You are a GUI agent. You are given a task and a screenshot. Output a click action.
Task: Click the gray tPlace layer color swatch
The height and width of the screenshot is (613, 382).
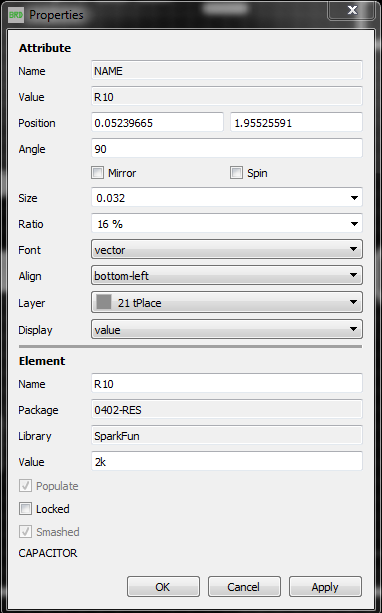pyautogui.click(x=104, y=302)
